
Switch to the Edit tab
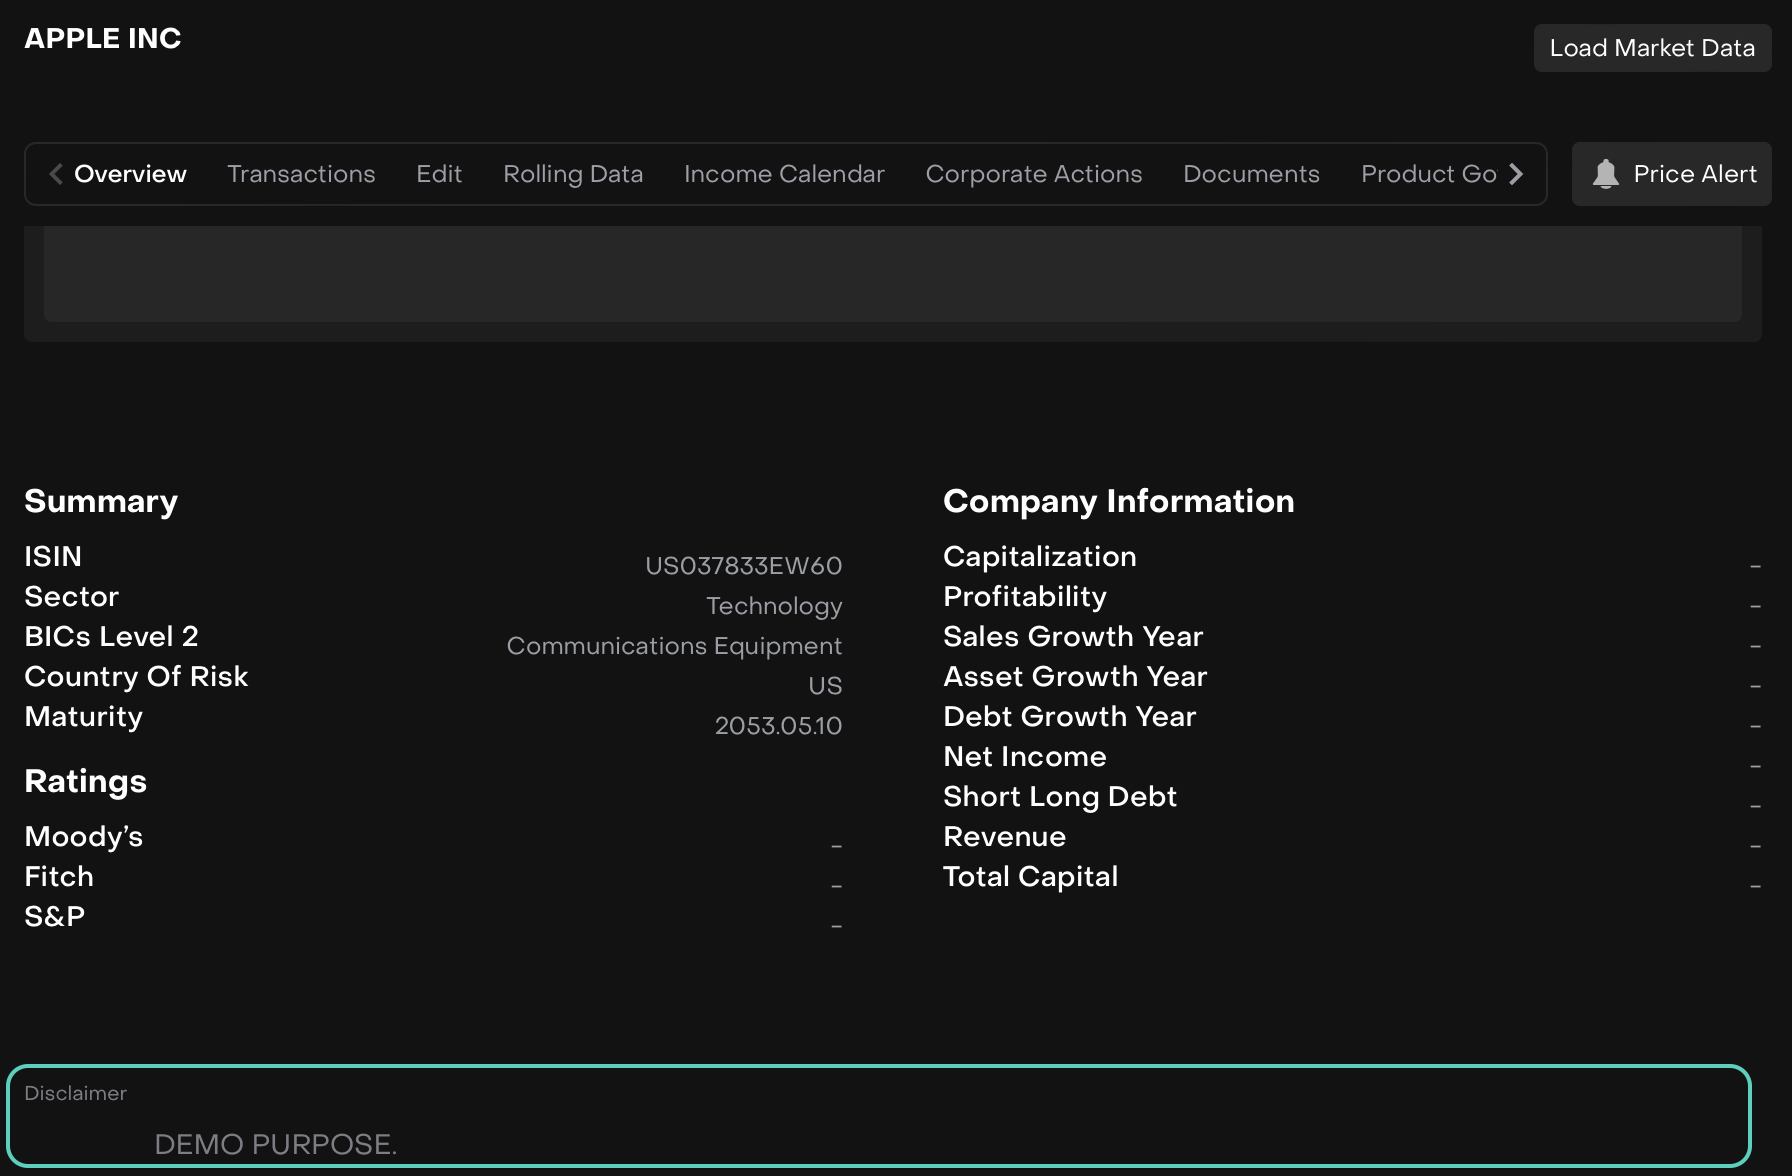[x=439, y=174]
